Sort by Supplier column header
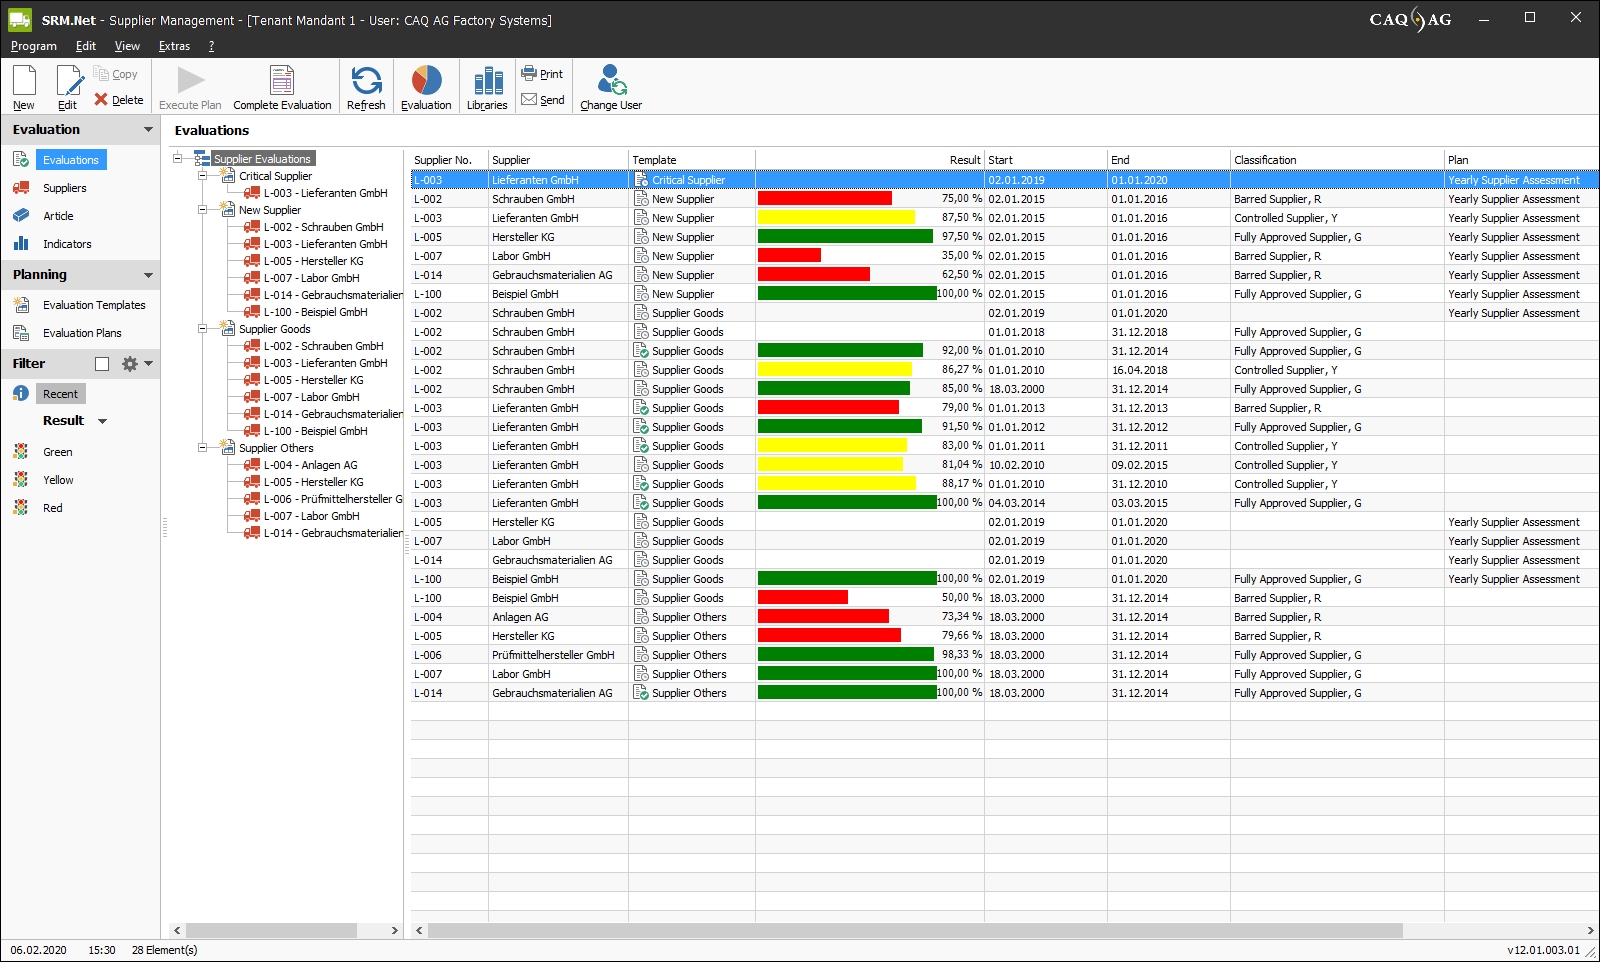 (558, 160)
